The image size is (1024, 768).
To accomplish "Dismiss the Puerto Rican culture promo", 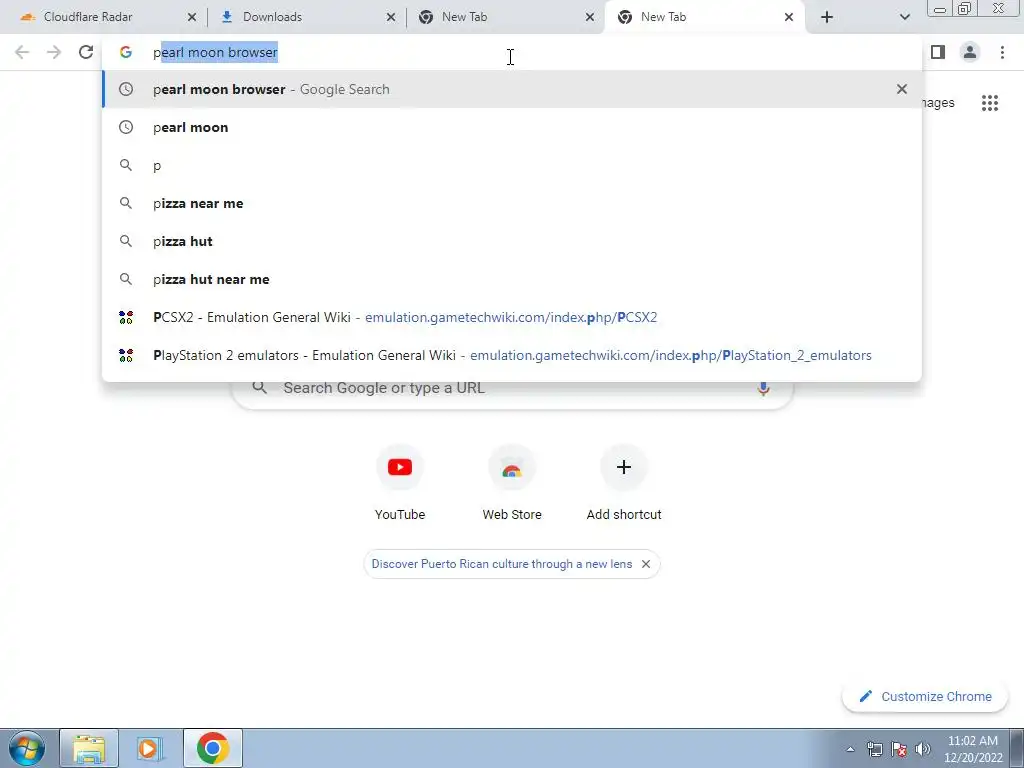I will coord(646,564).
